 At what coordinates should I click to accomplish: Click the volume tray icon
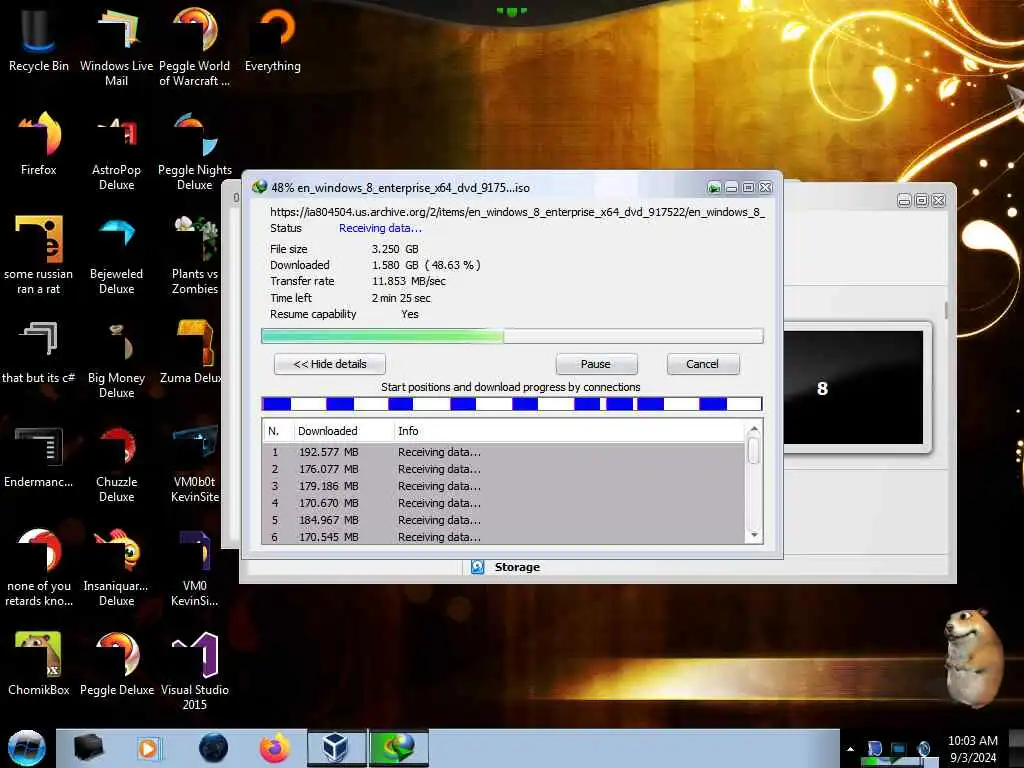pos(923,749)
